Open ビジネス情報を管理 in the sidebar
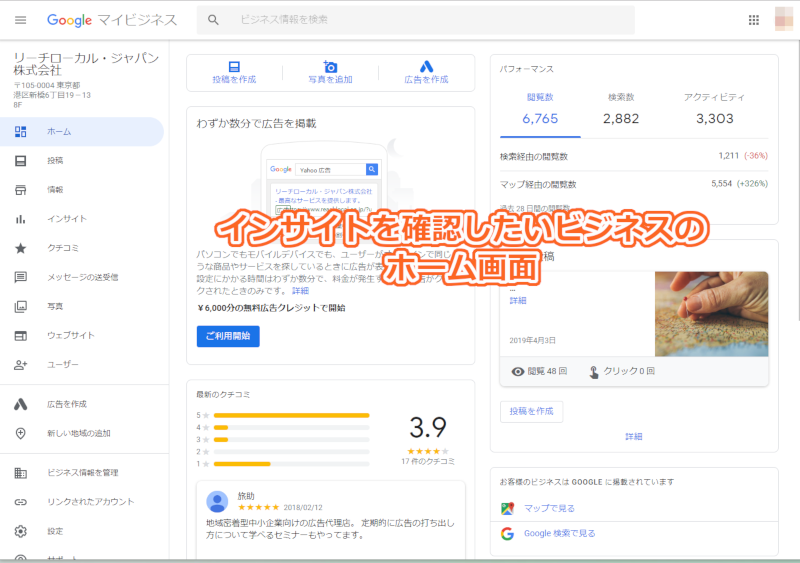 pyautogui.click(x=83, y=473)
